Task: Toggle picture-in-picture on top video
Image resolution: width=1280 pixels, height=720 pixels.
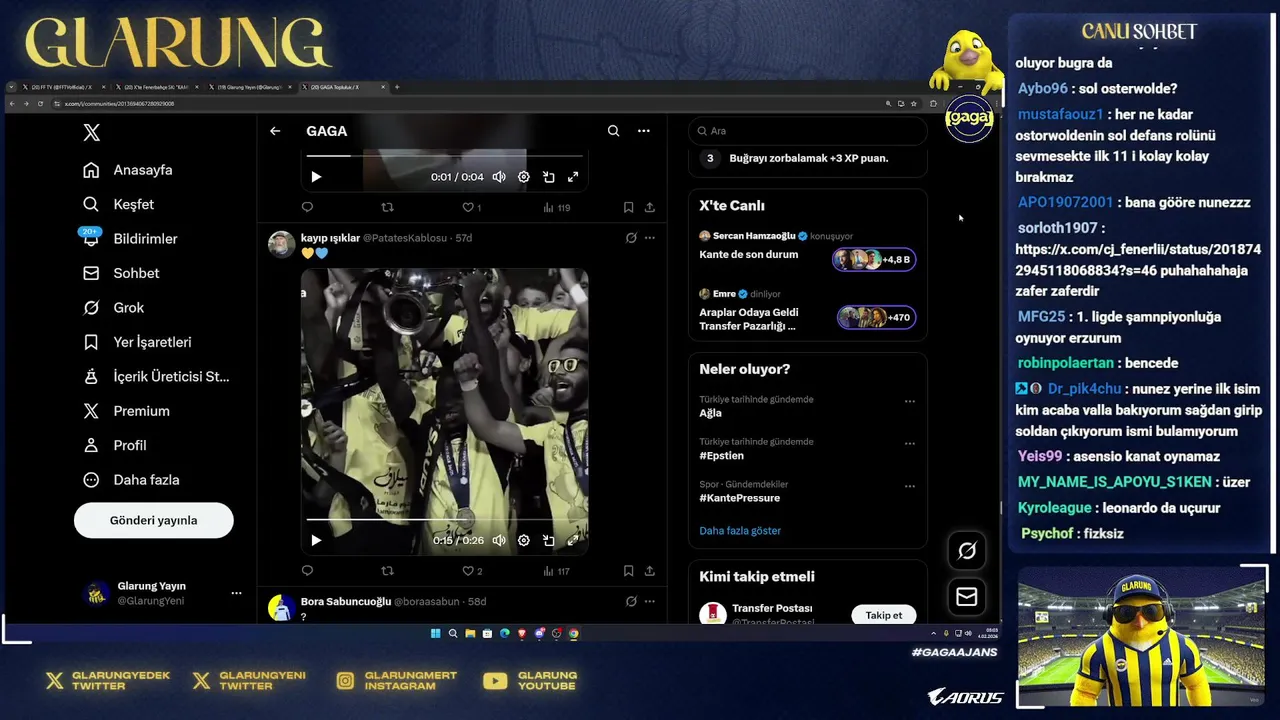Action: [x=549, y=177]
